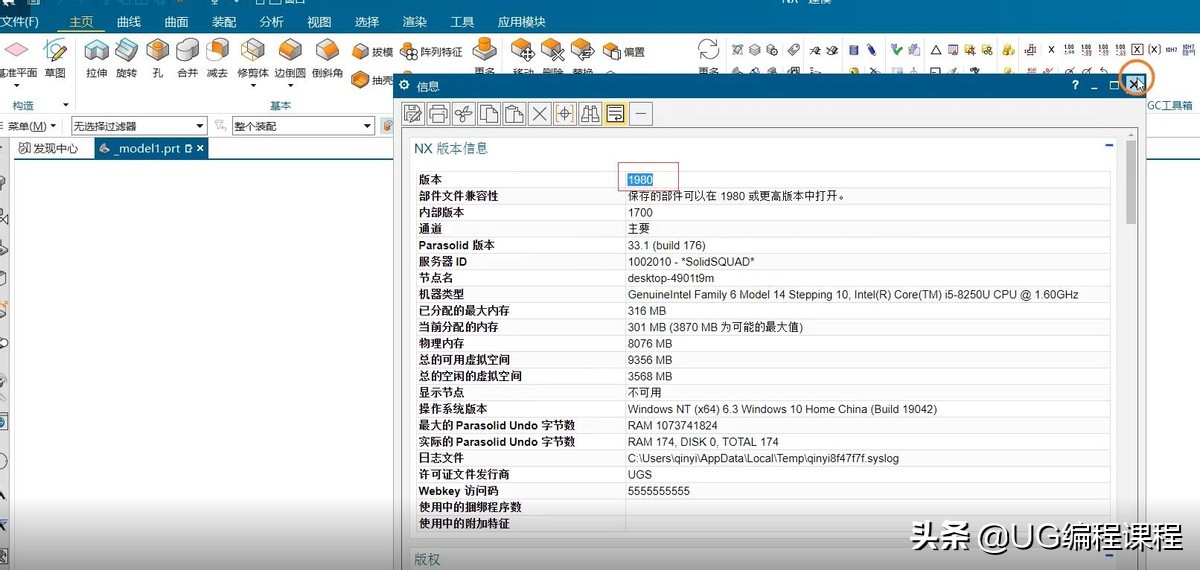This screenshot has height=570, width=1200.
Task: Select the 拉伸 extrude tool
Action: coord(96,57)
